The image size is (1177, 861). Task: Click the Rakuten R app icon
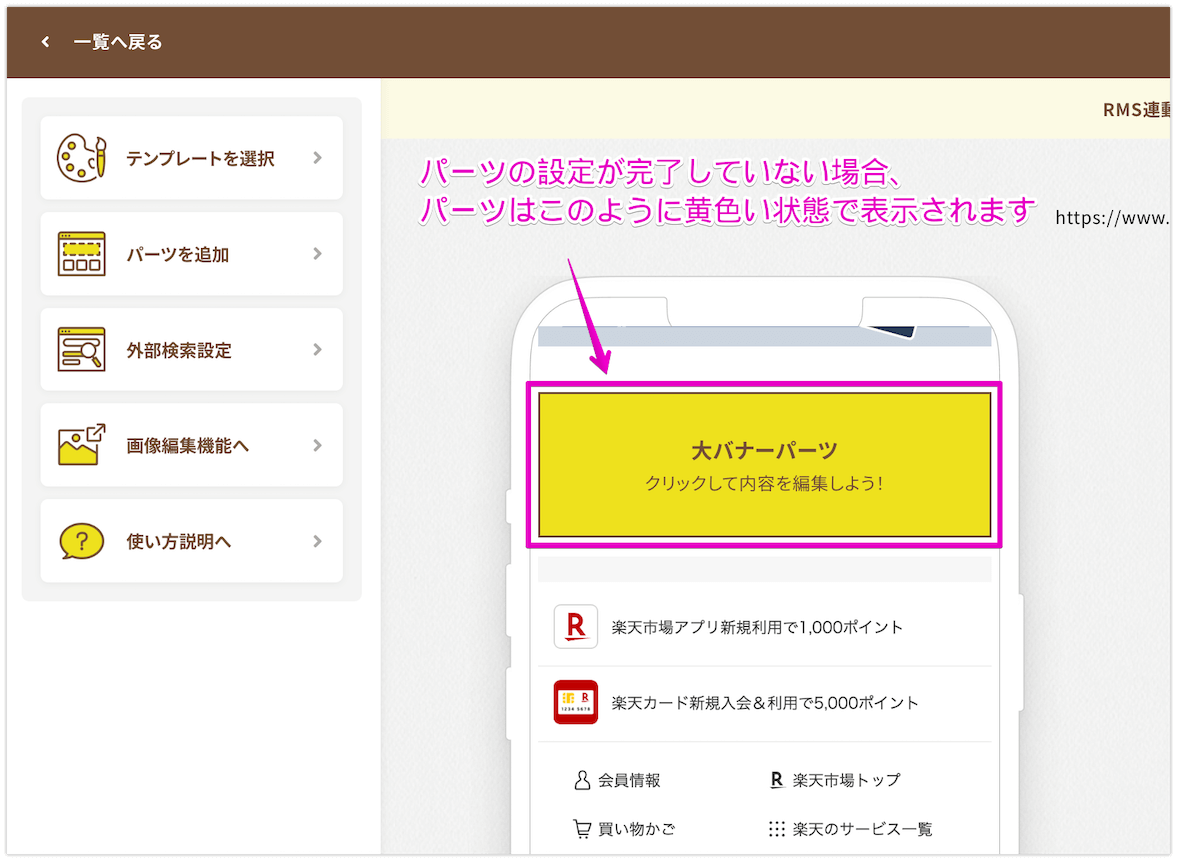576,627
